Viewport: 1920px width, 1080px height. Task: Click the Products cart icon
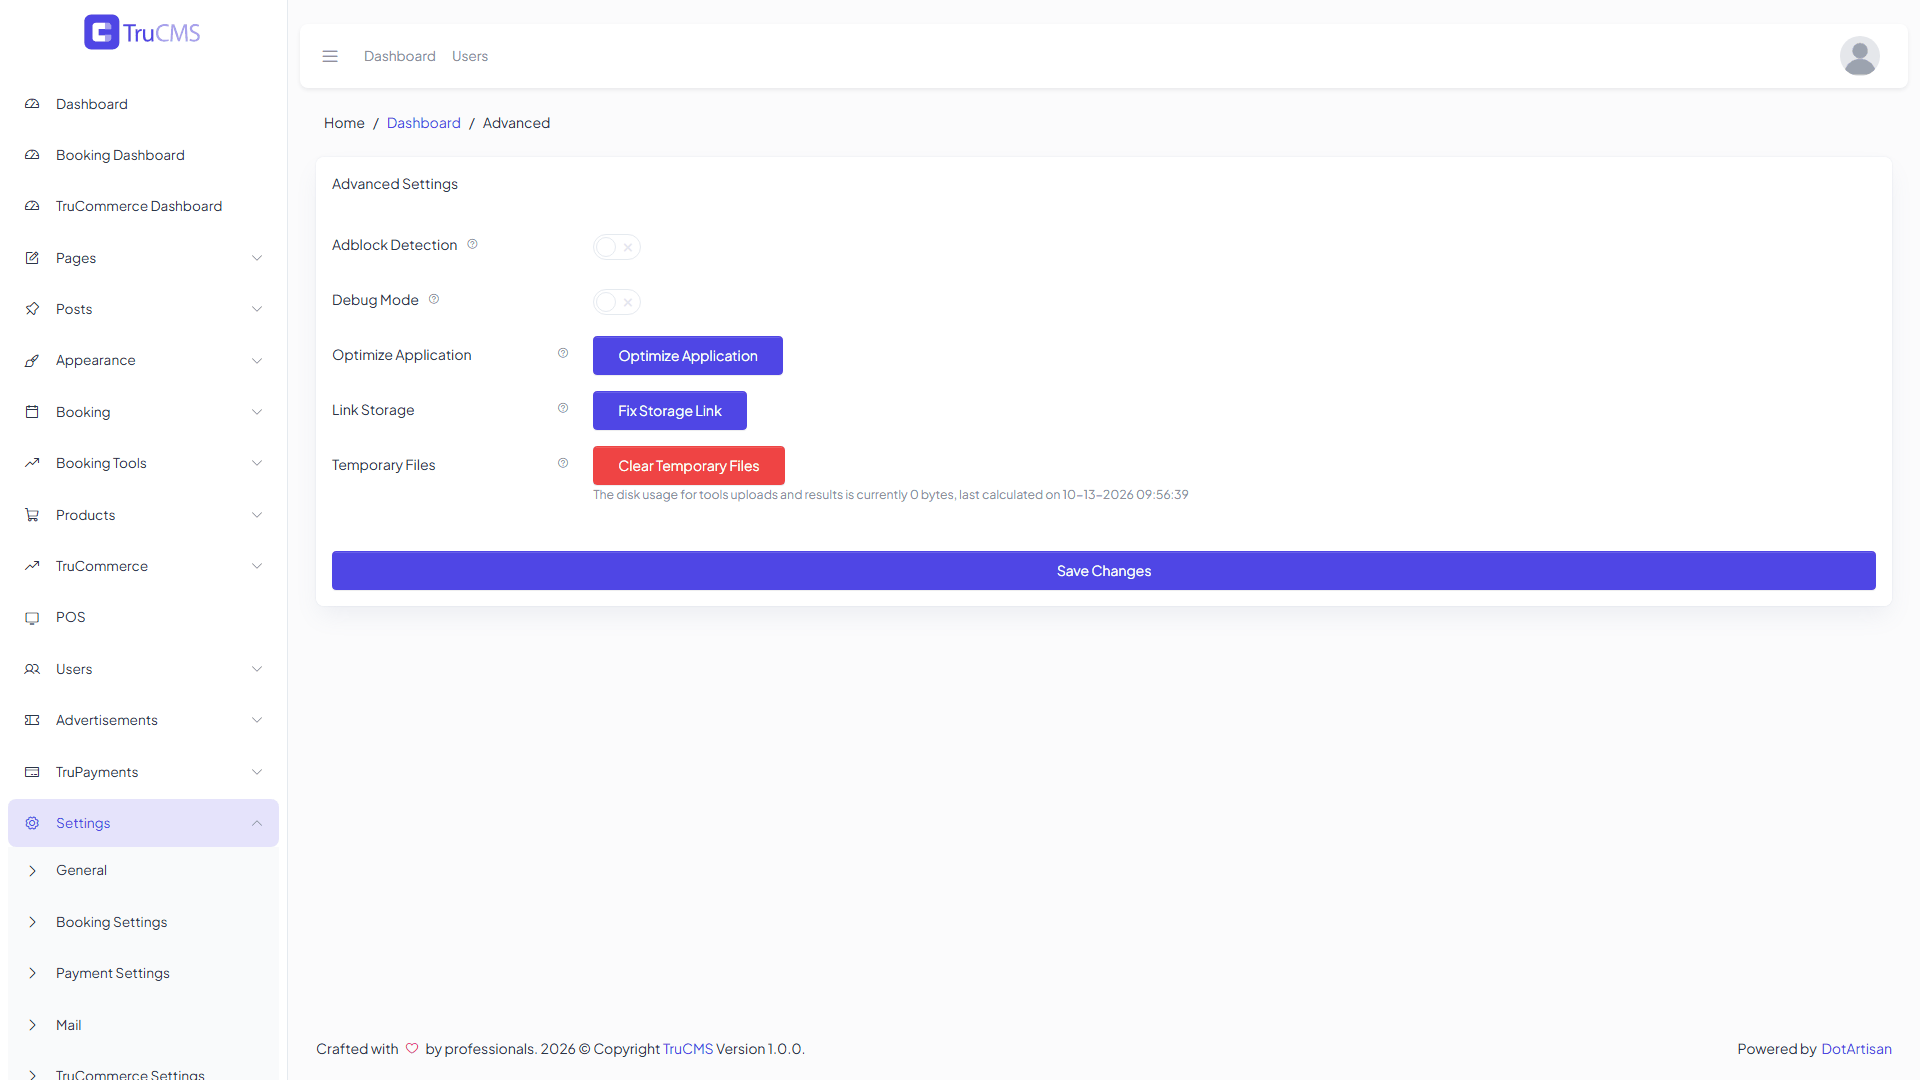tap(32, 515)
